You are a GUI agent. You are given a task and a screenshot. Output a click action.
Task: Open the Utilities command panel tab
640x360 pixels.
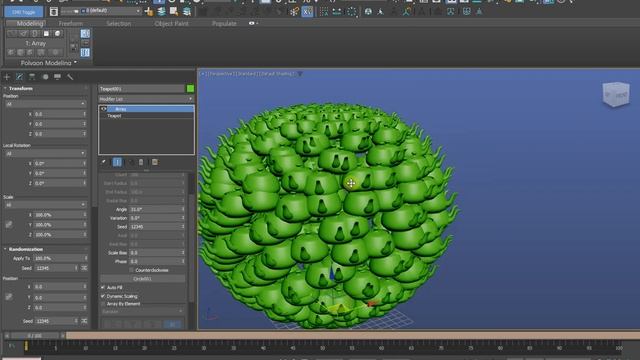[70, 77]
